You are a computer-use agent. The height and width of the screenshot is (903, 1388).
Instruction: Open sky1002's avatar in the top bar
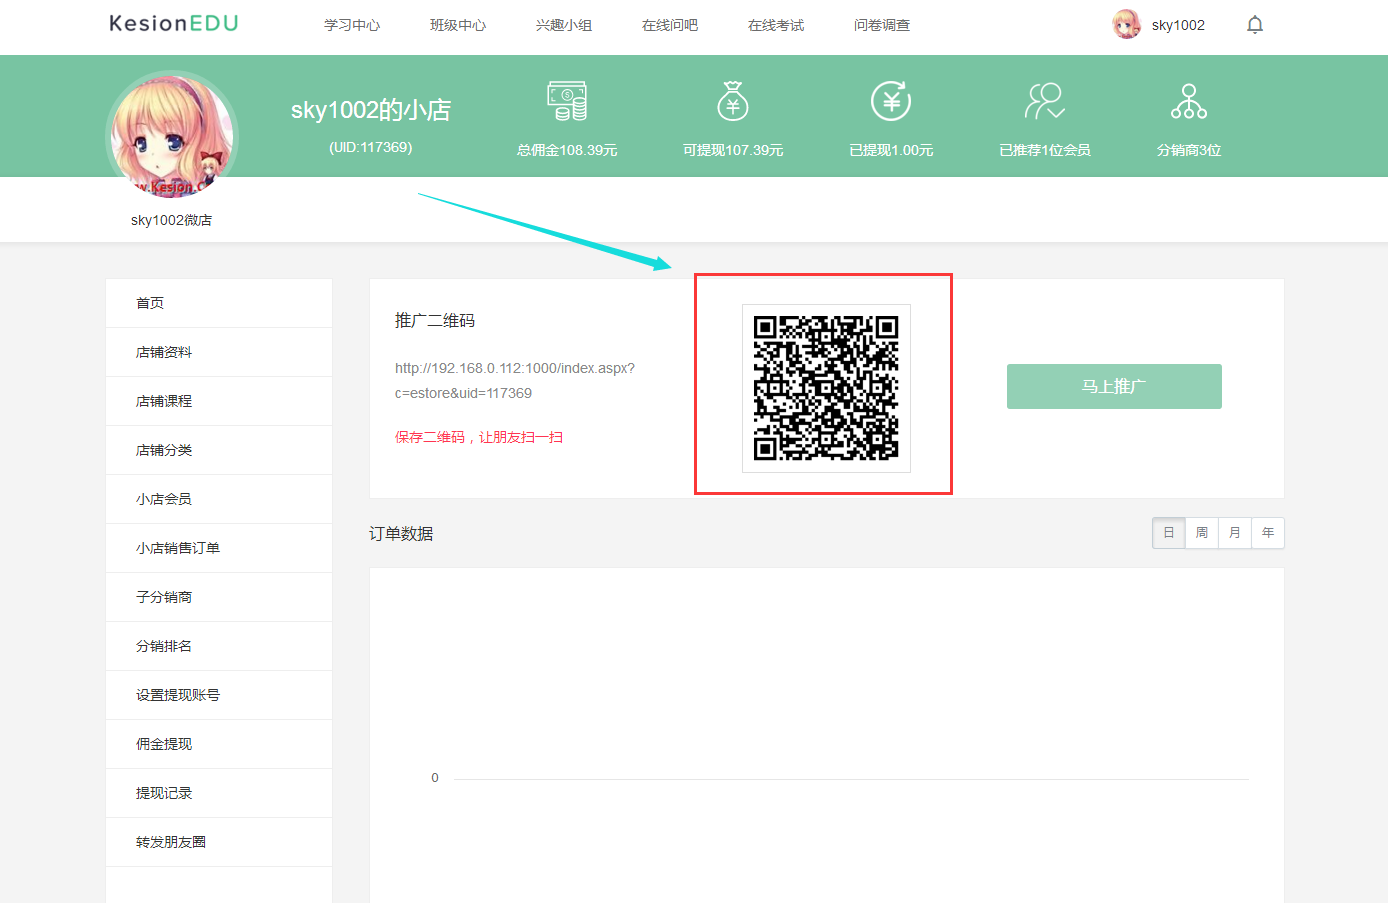click(1126, 24)
